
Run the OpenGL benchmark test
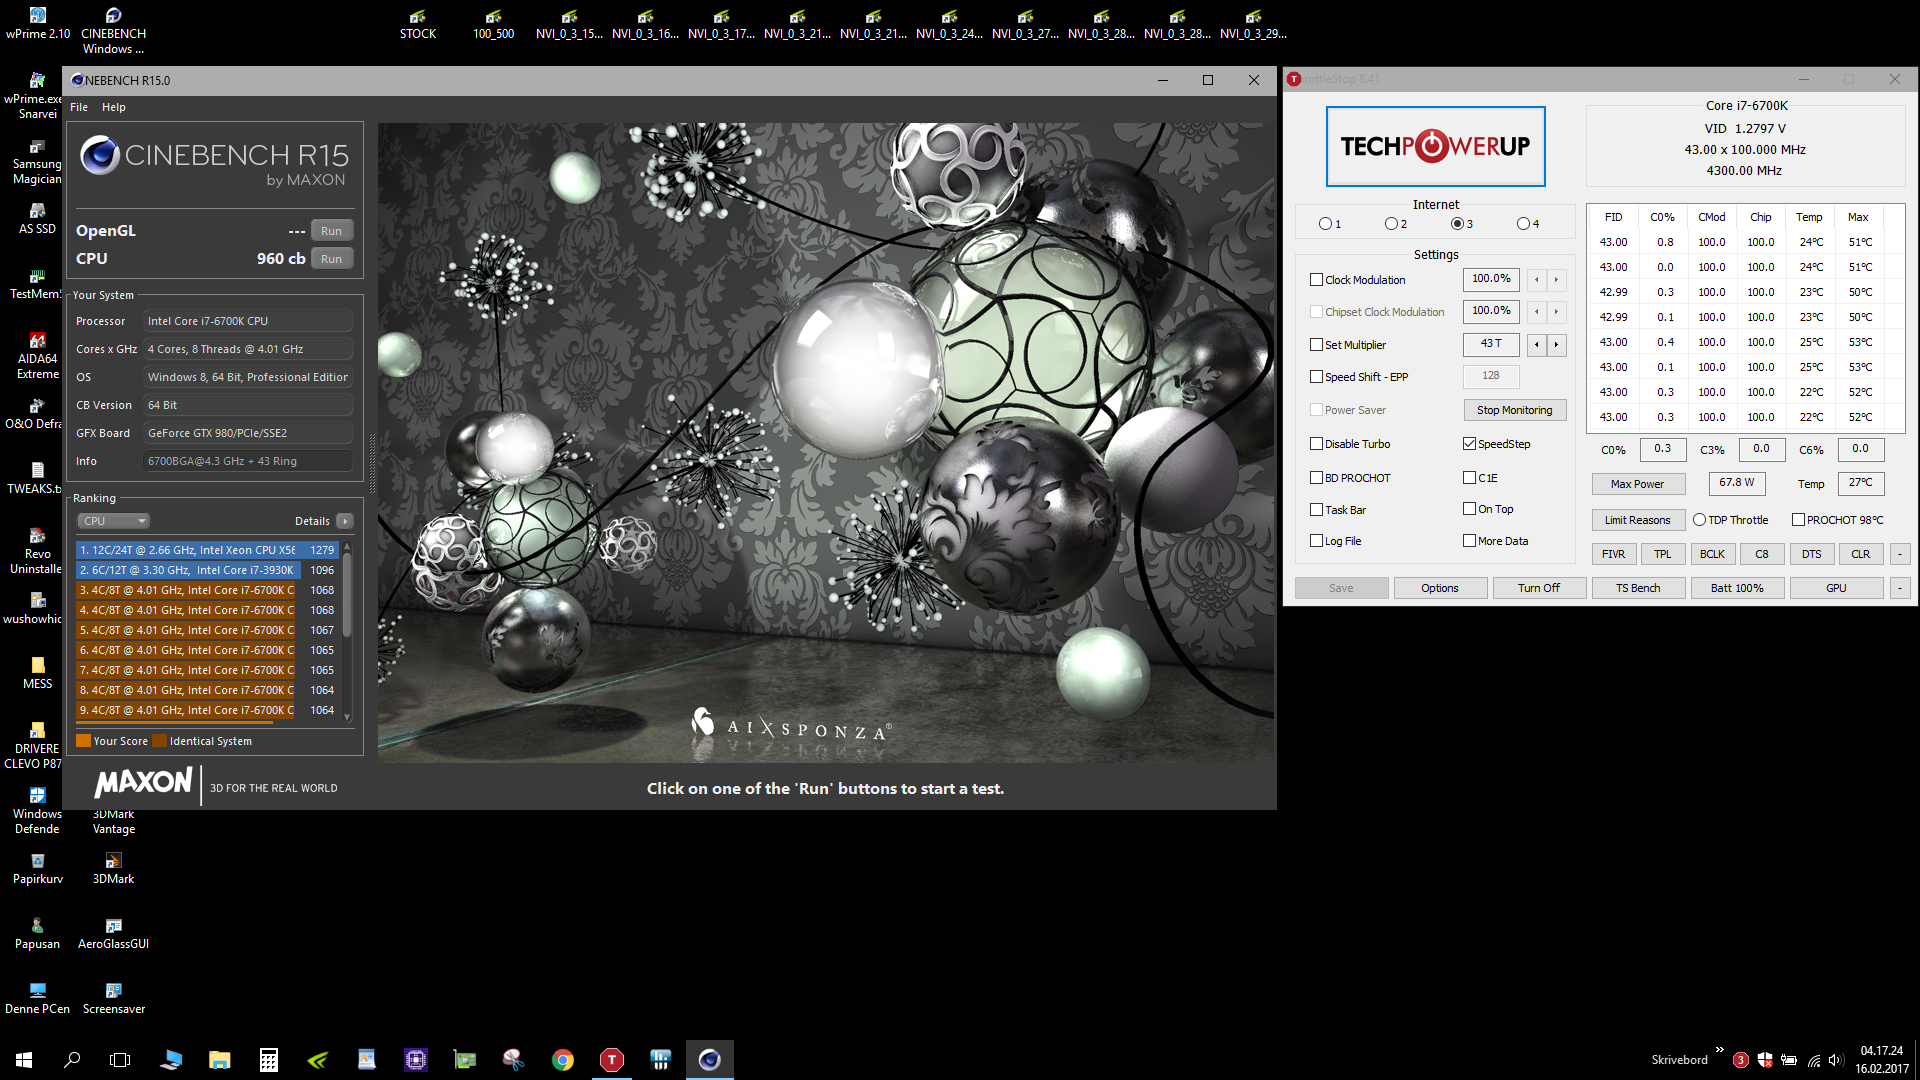(331, 231)
